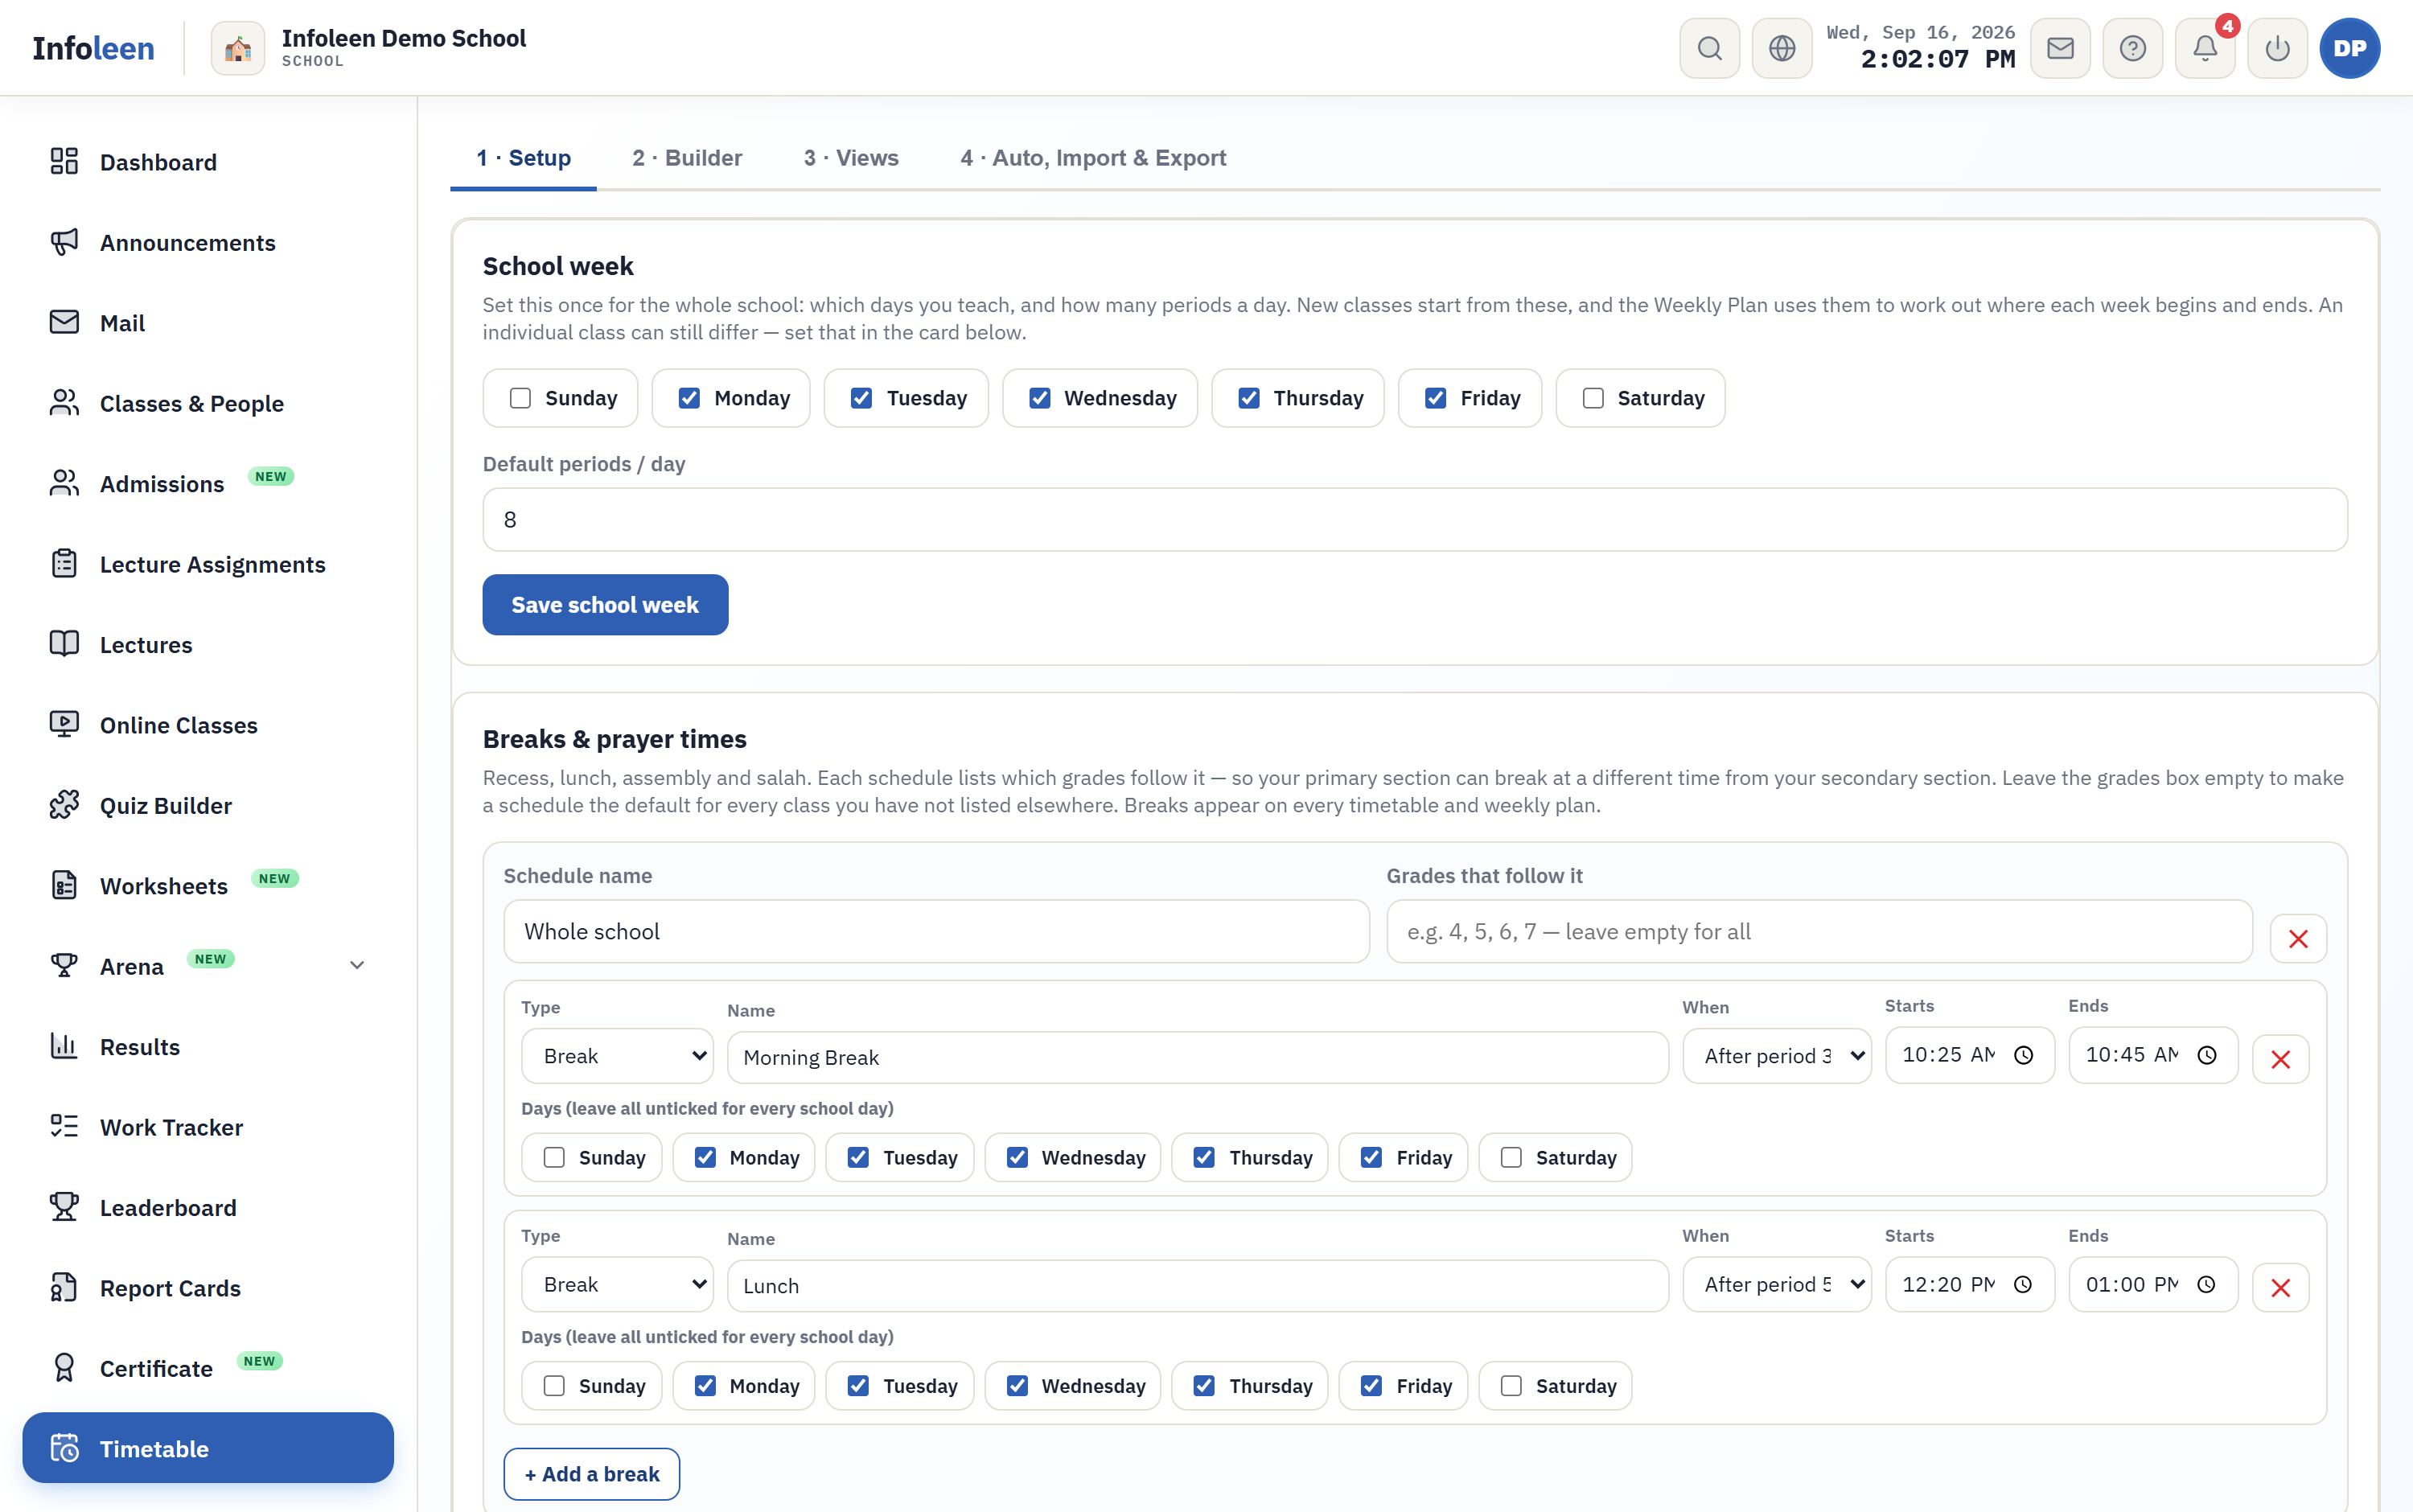Untick Friday in School week
The height and width of the screenshot is (1512, 2413).
[1435, 398]
